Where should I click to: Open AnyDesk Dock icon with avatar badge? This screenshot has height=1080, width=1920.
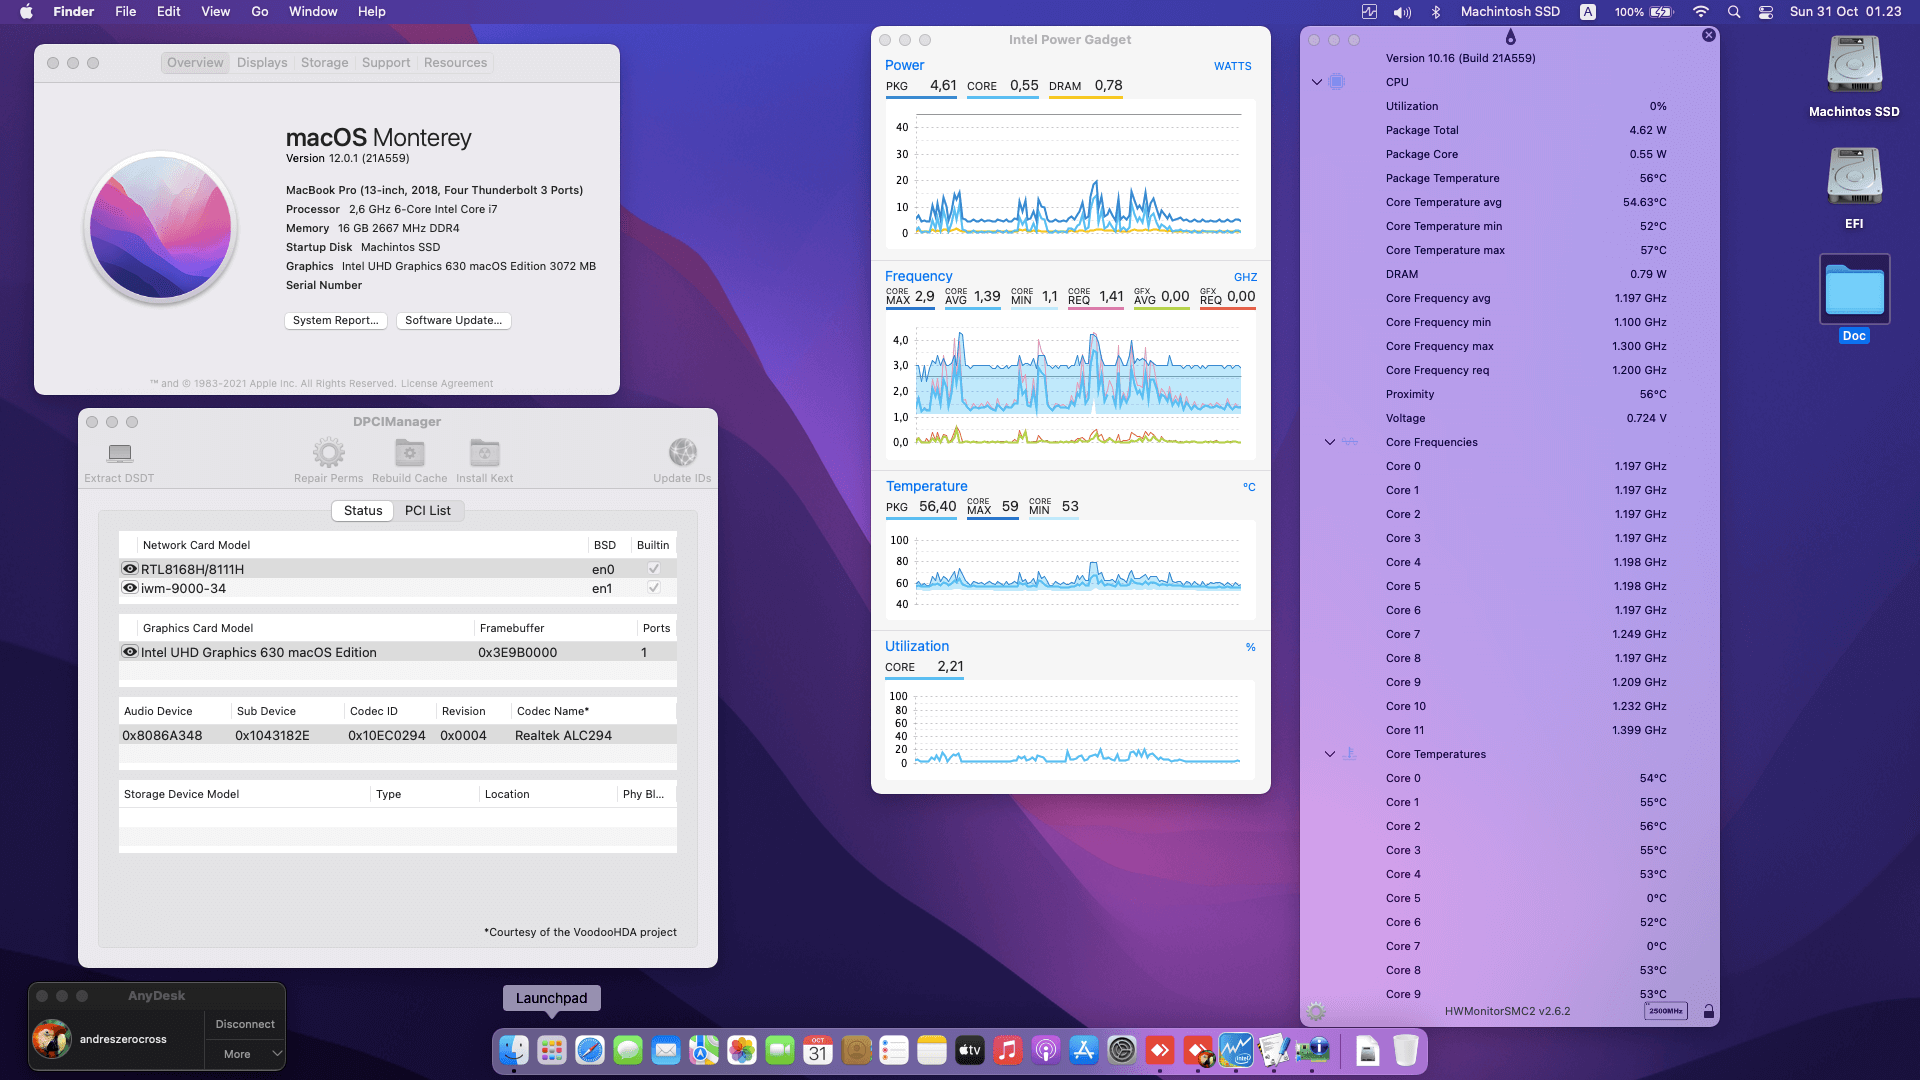click(1198, 1050)
